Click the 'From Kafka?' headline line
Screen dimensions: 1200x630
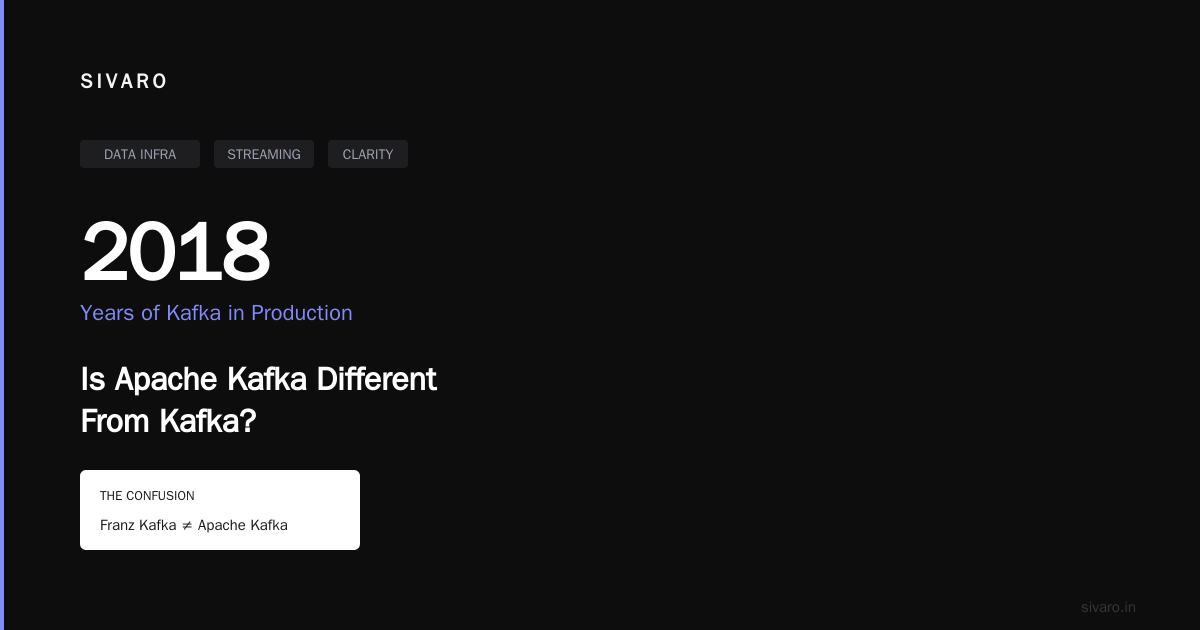(168, 421)
